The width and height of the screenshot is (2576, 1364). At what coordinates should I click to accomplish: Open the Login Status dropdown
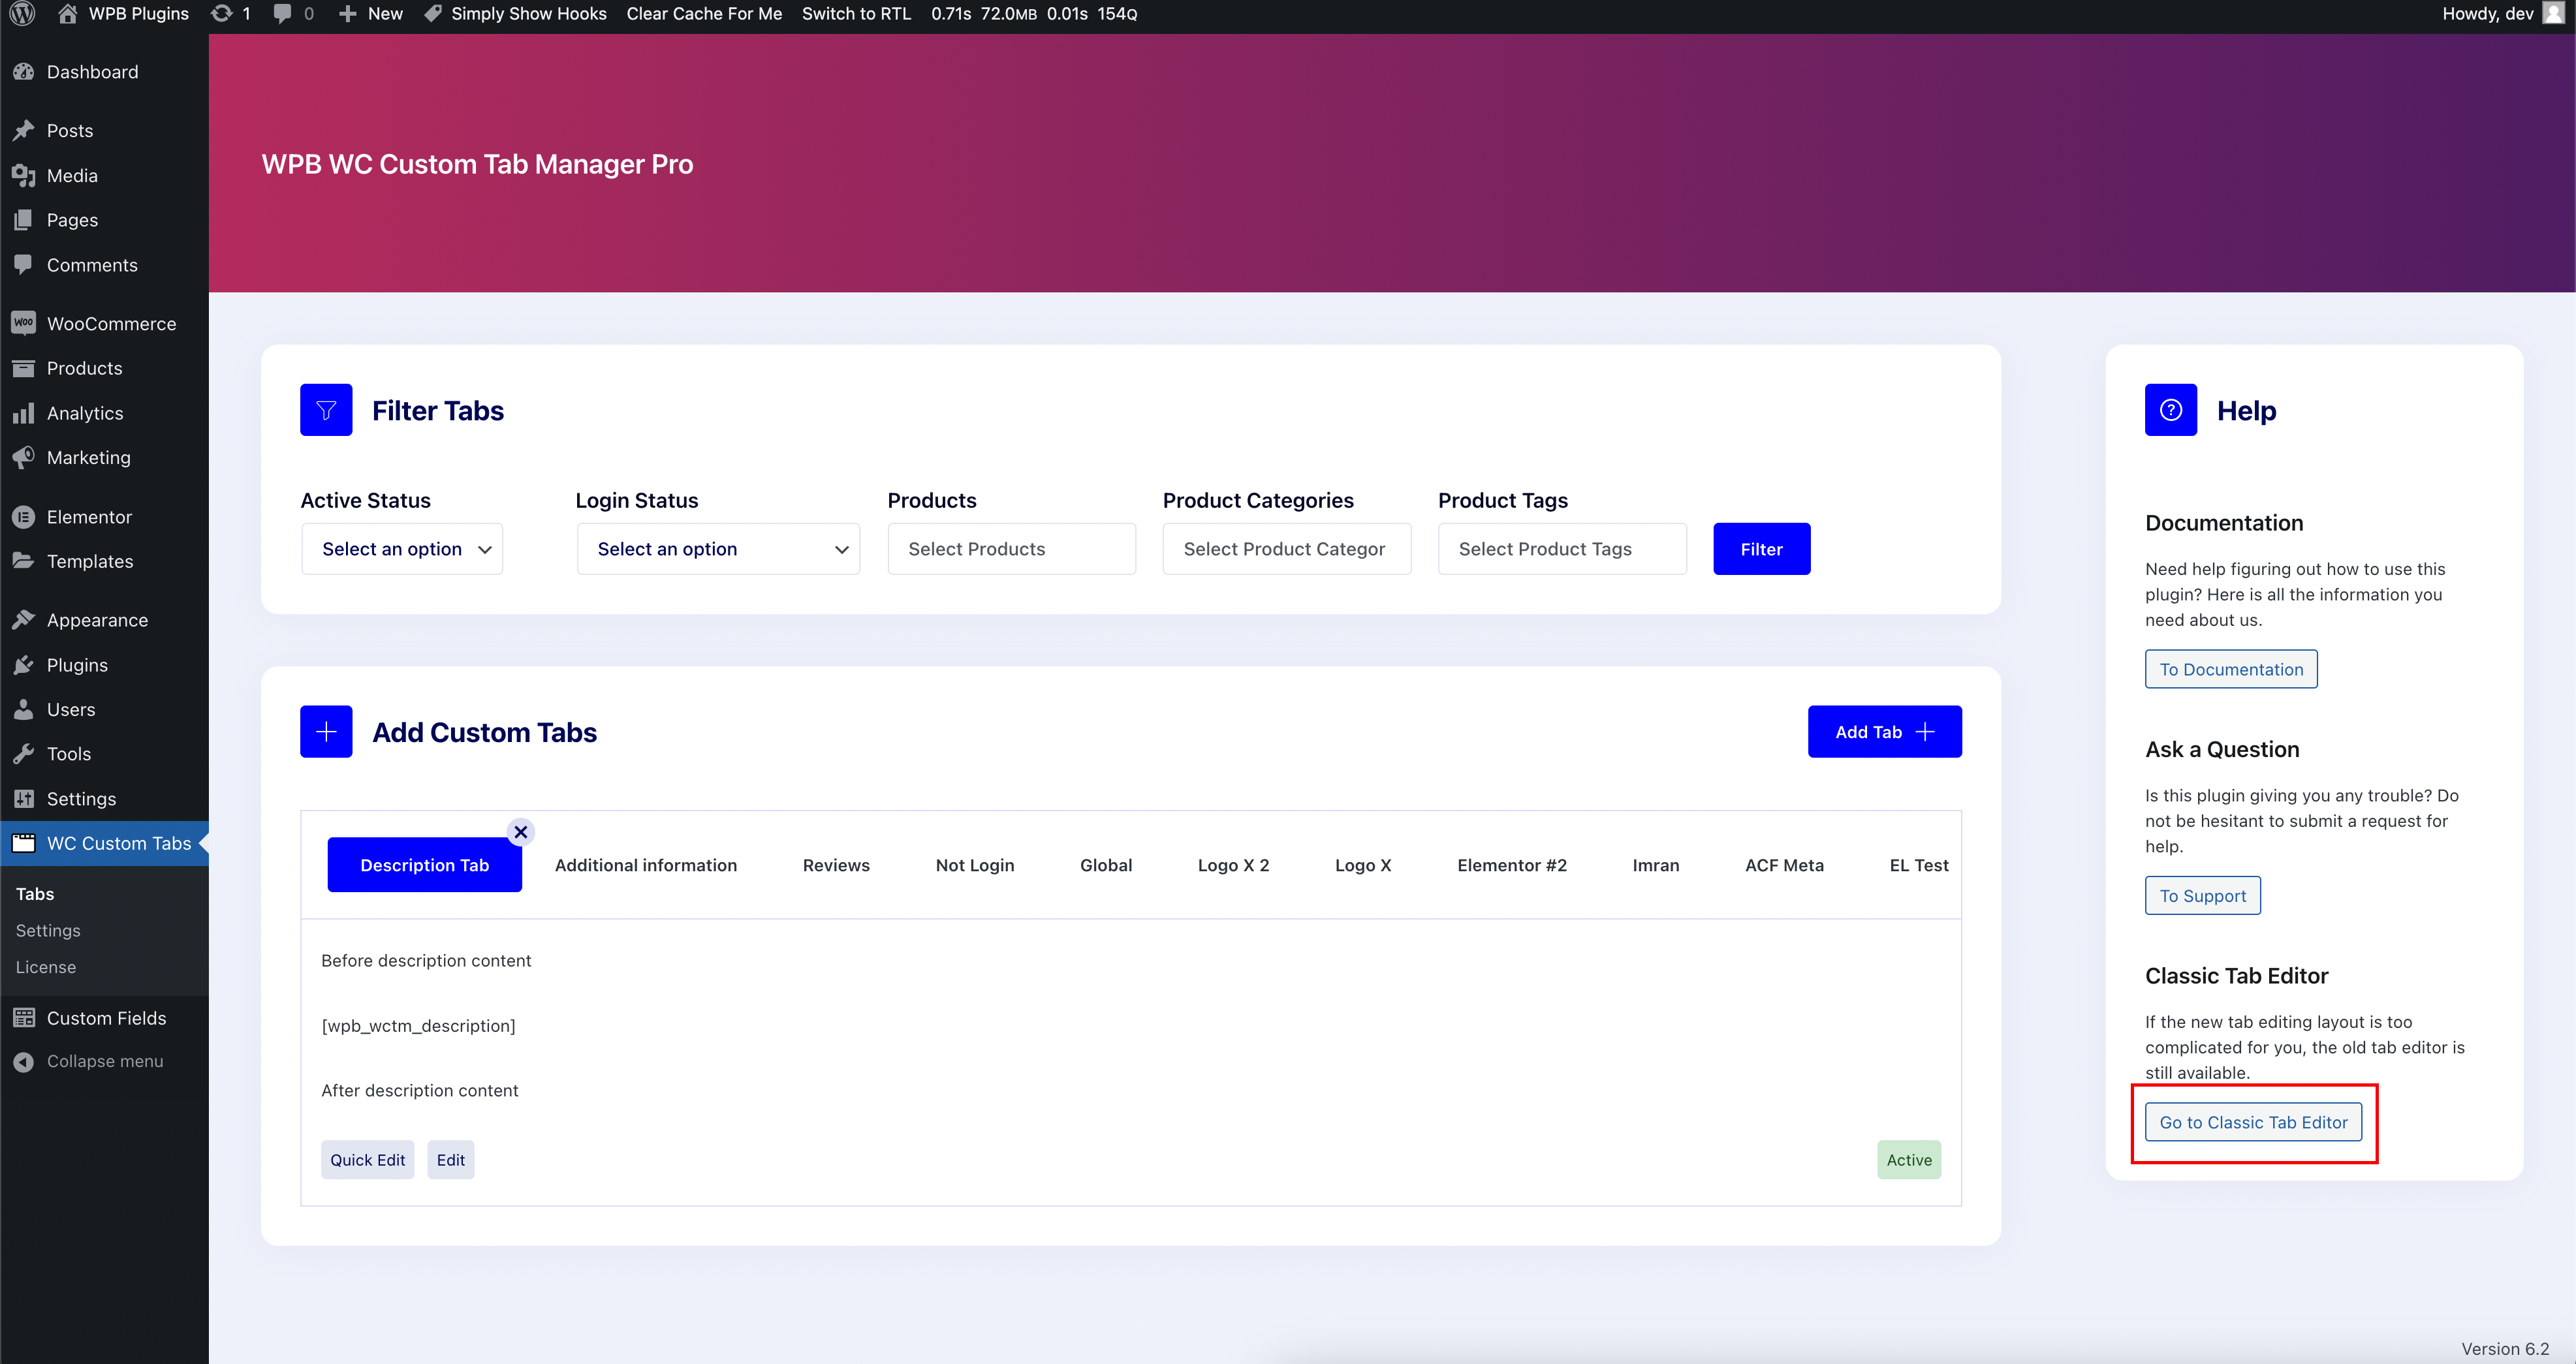click(x=718, y=549)
